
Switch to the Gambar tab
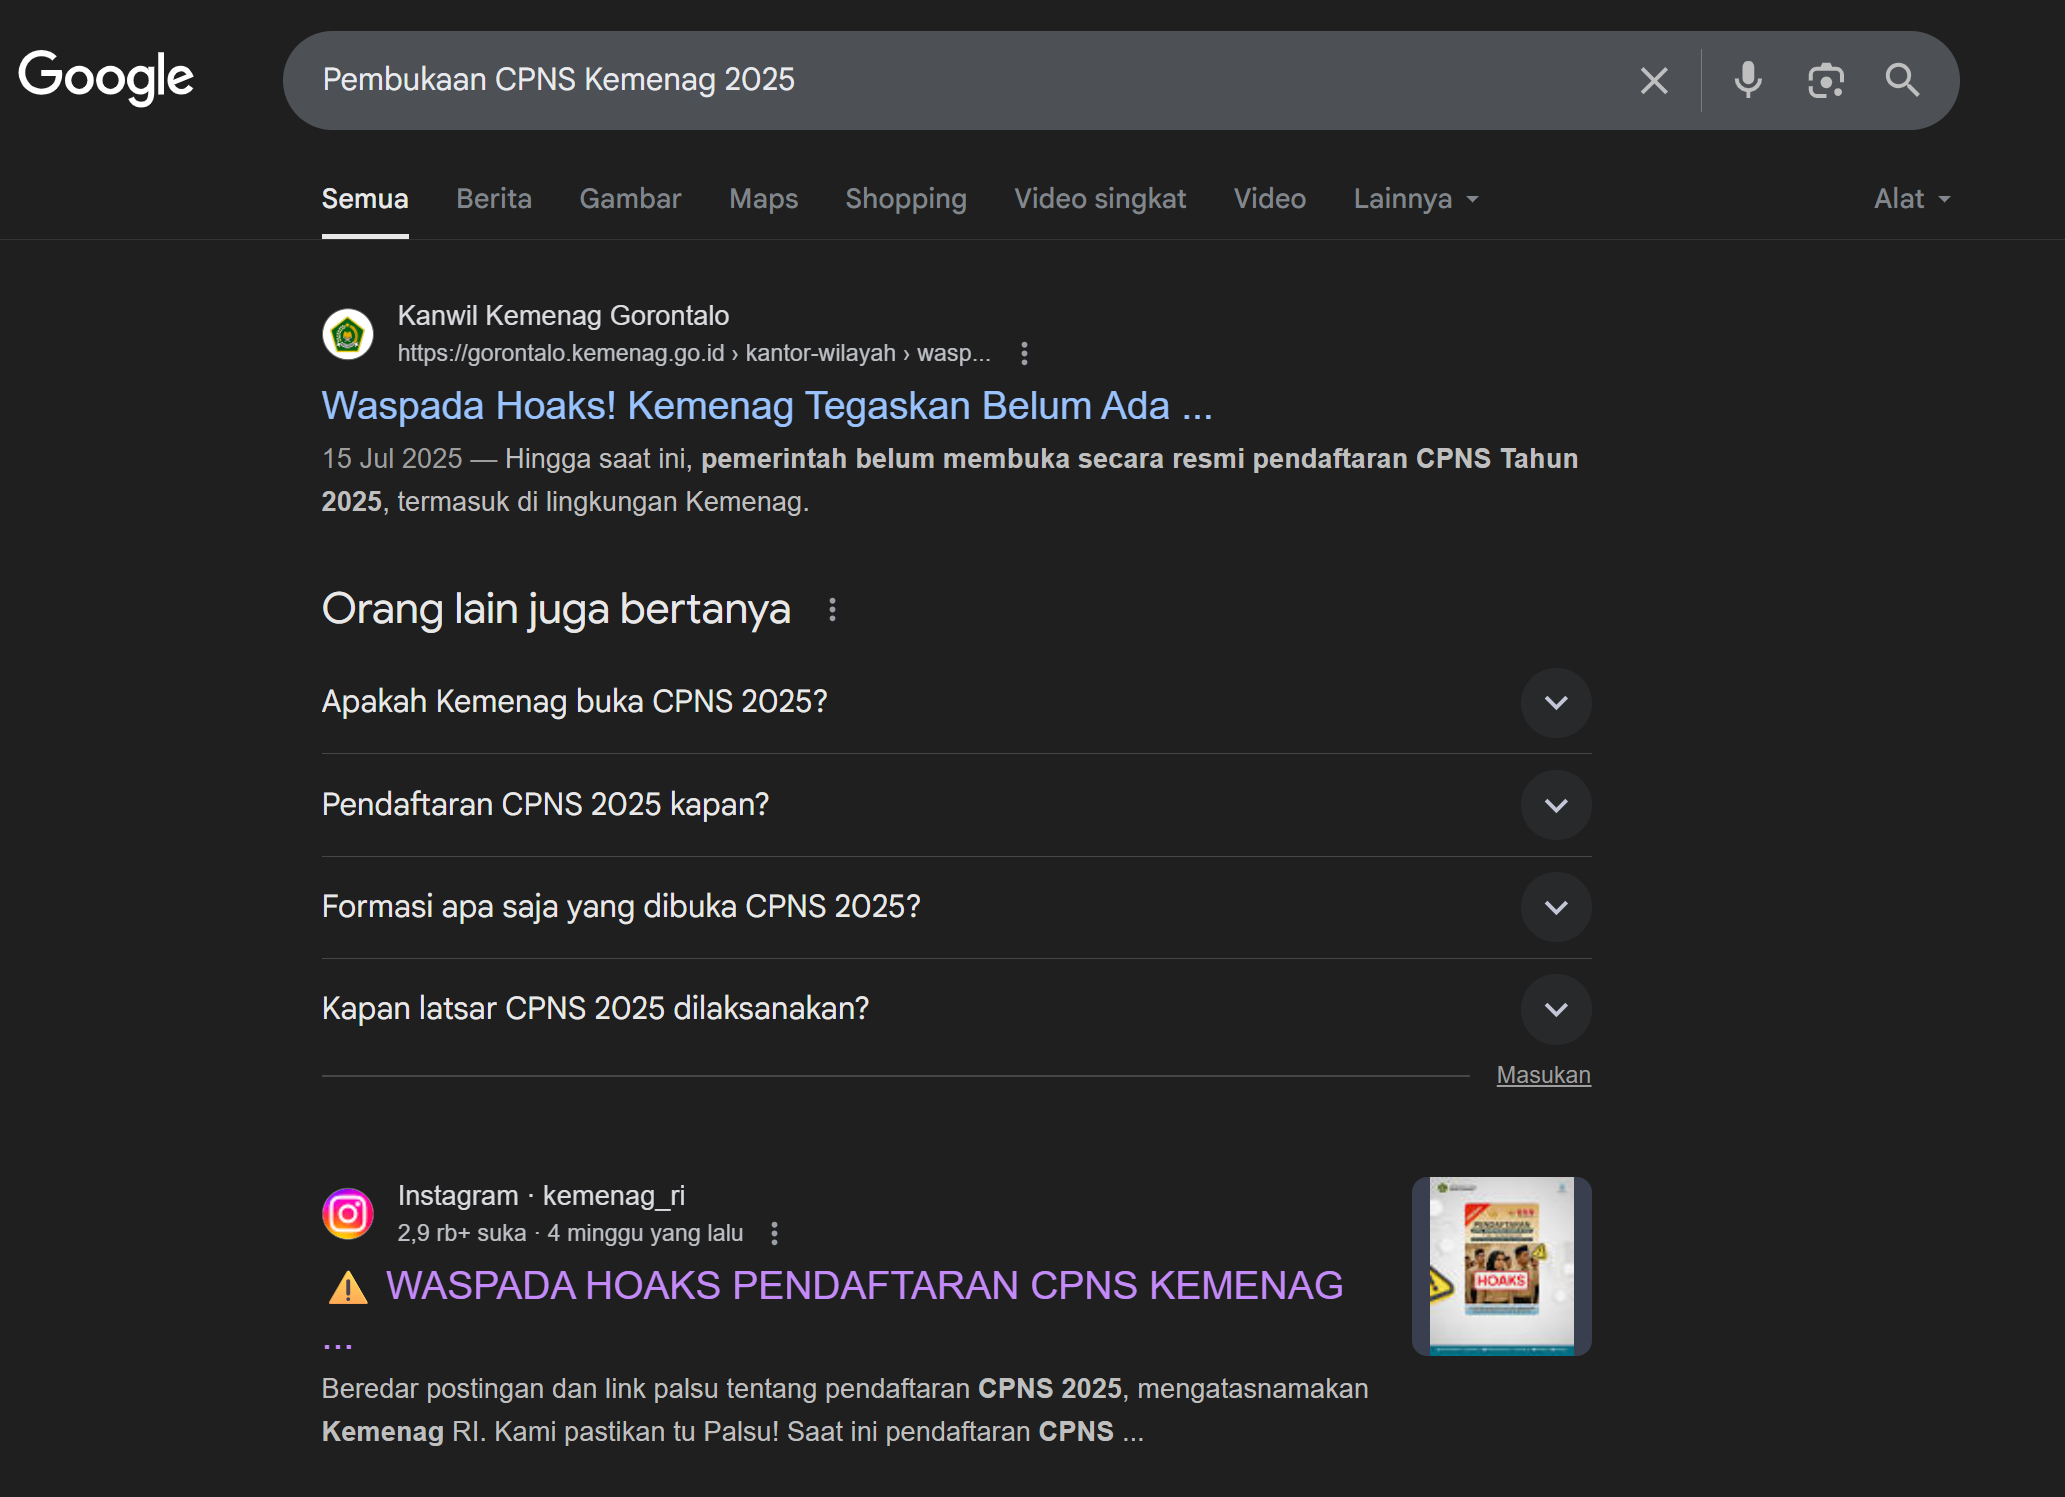click(x=630, y=199)
